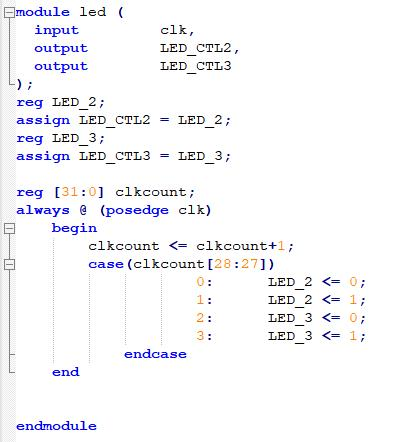Click the endcase keyword
Screen dimensions: 395x442
click(155, 354)
